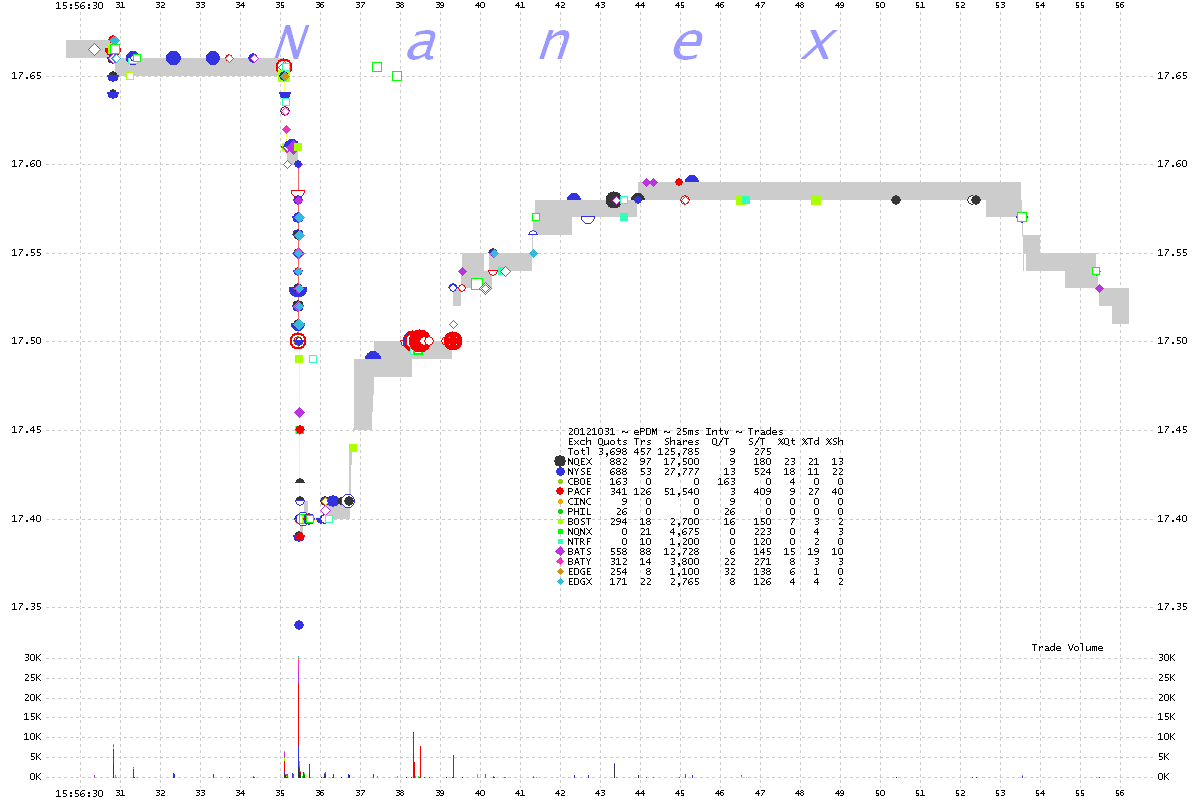Select the 'Q/T' column header
Viewport: 1200px width, 800px height.
720,441
